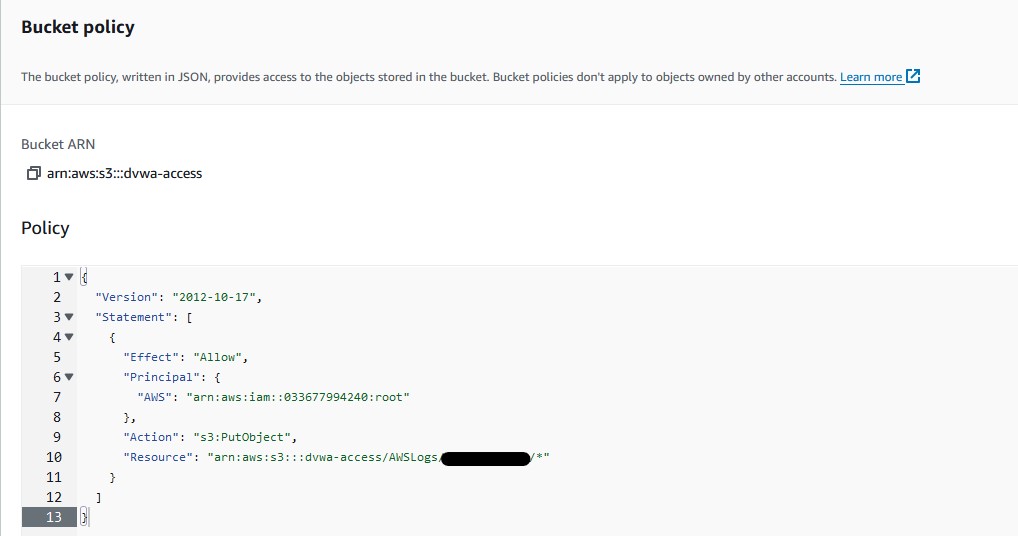
Task: Collapse the Statement array on line 3
Action: [69, 317]
